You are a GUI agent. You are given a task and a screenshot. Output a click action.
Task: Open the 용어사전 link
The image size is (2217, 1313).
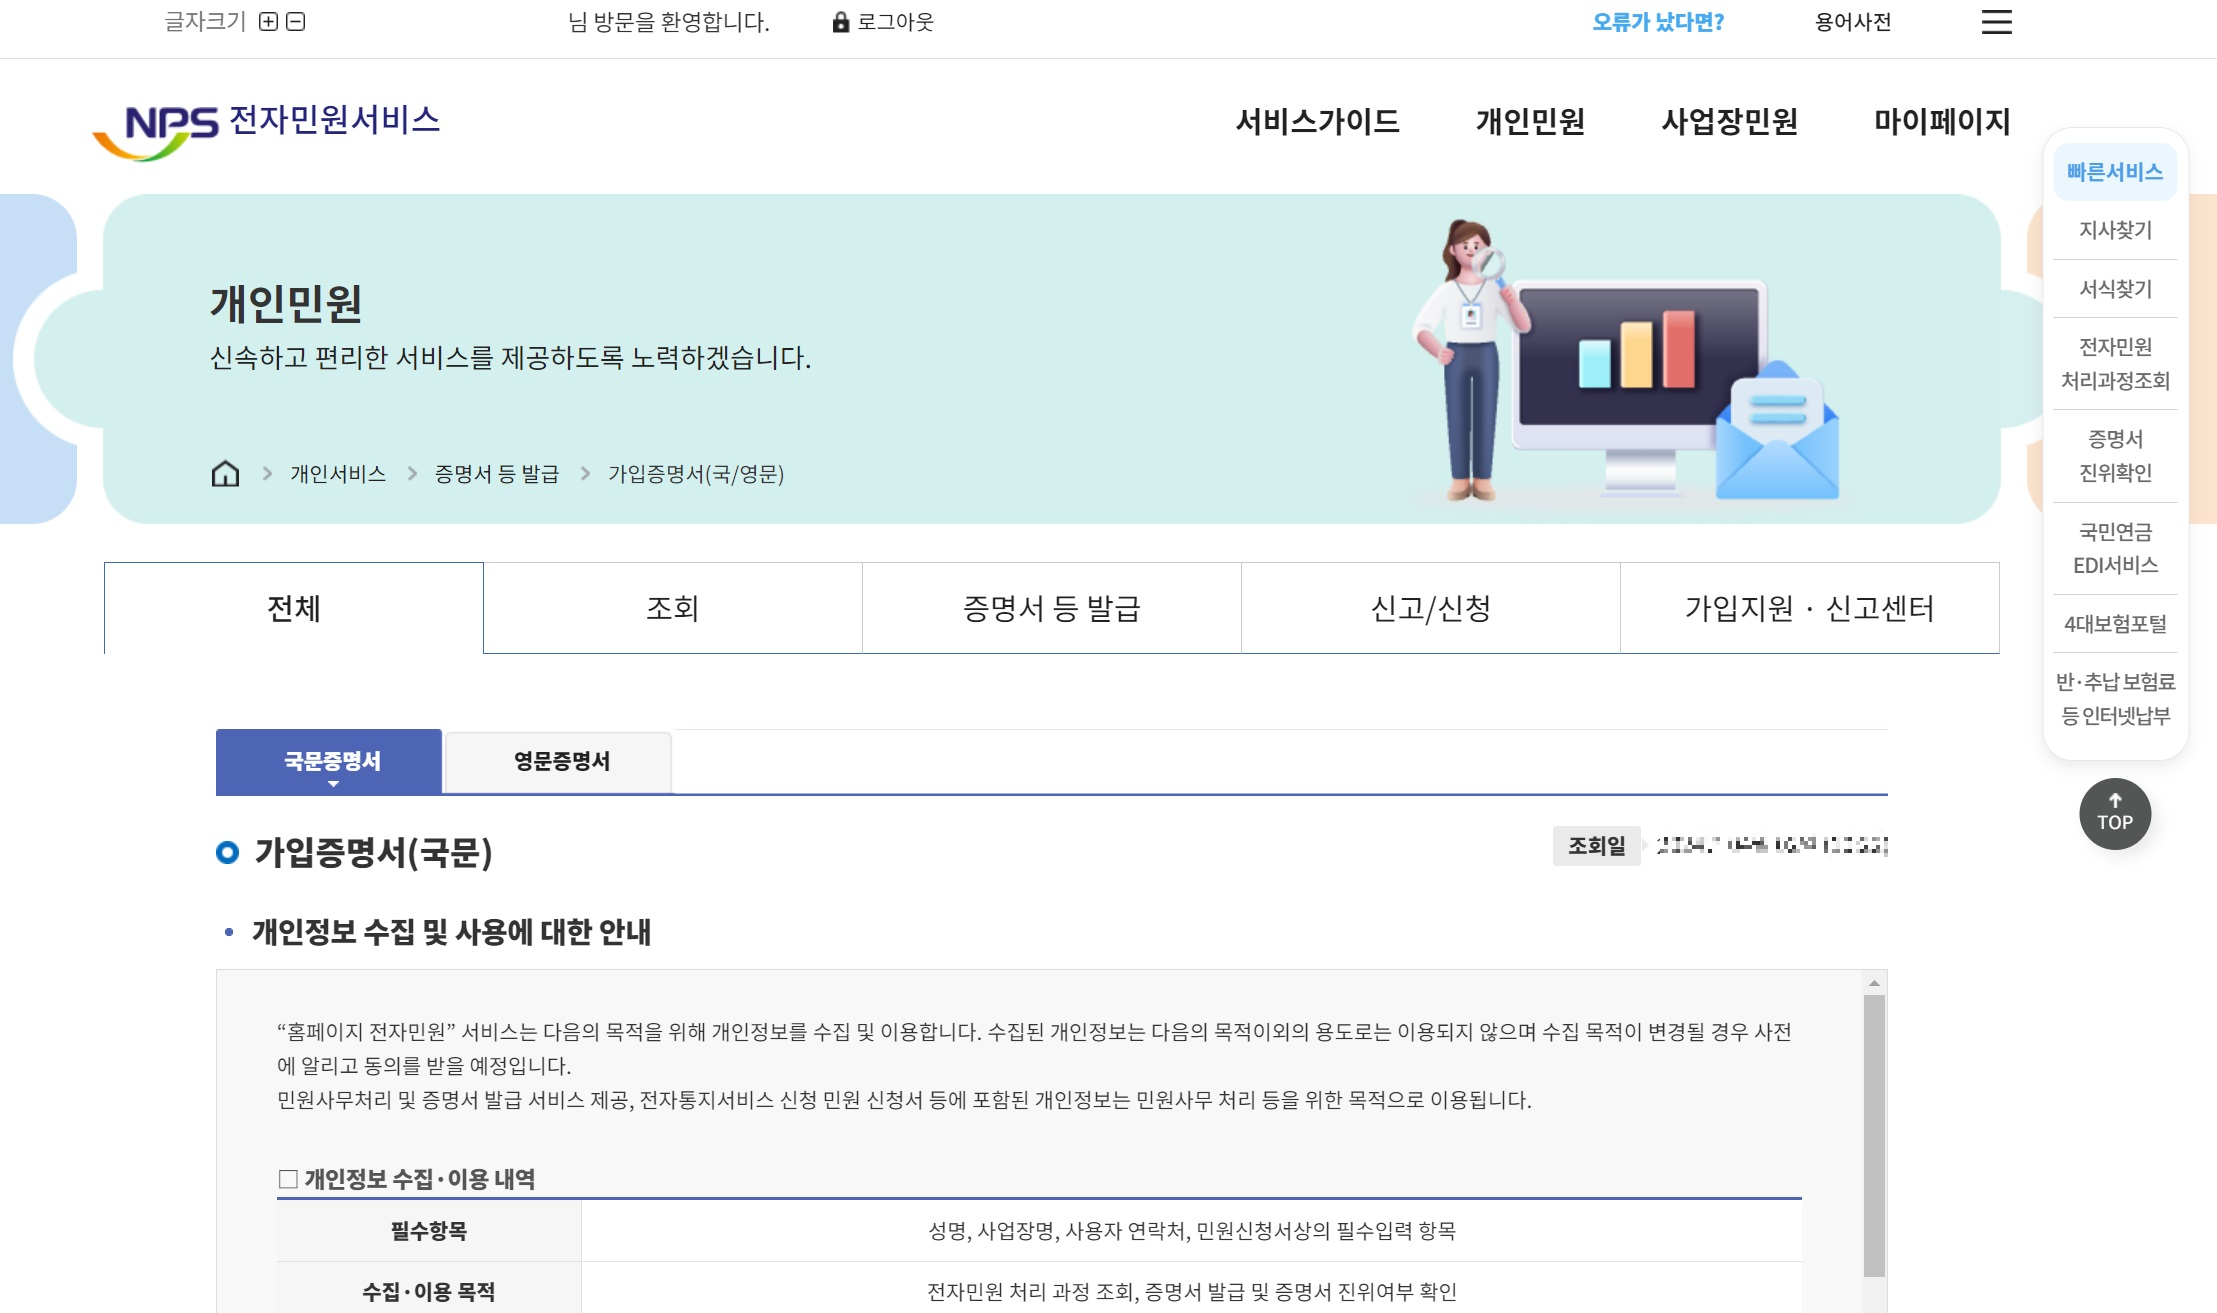(1852, 22)
